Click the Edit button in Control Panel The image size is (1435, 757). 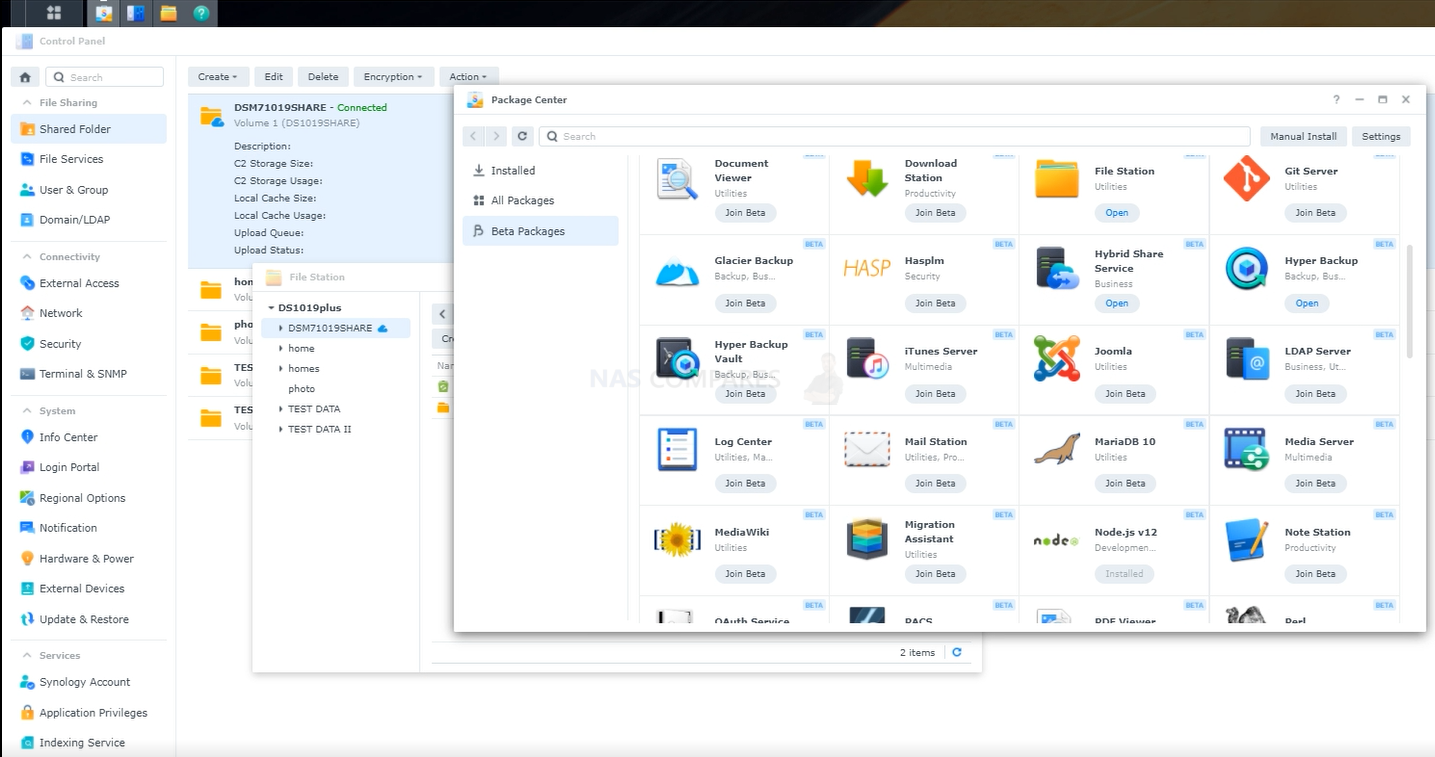coord(274,77)
